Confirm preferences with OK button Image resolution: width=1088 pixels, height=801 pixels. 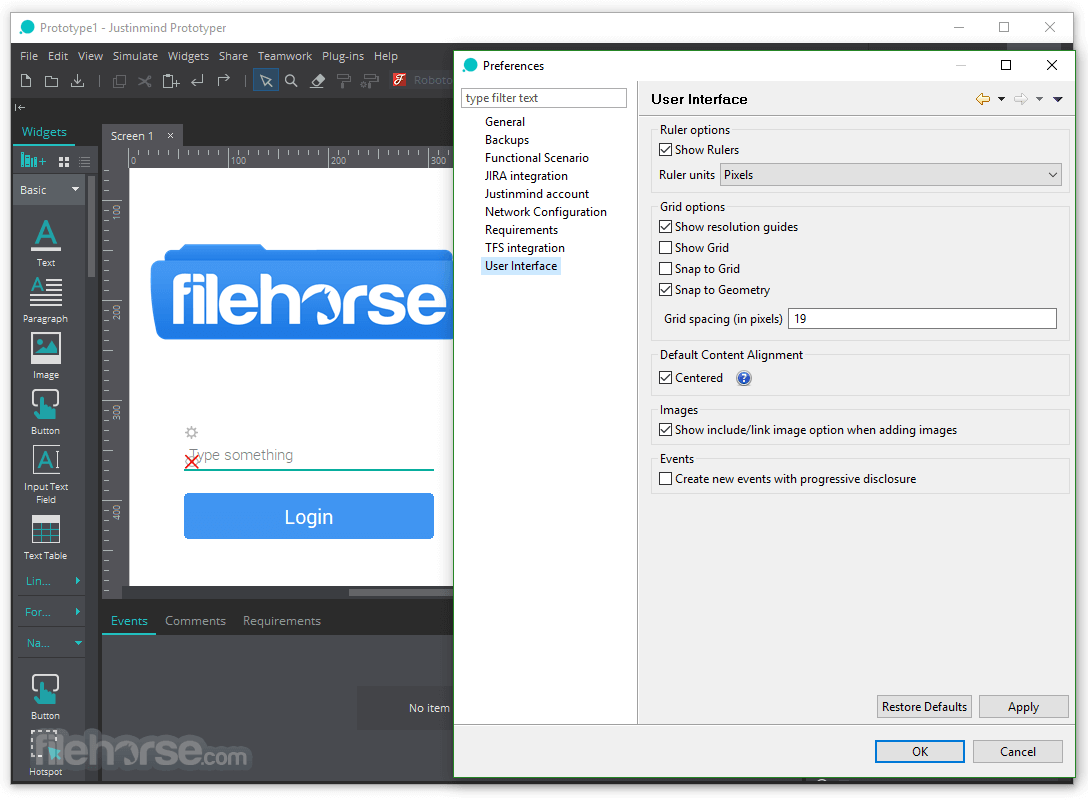(920, 752)
